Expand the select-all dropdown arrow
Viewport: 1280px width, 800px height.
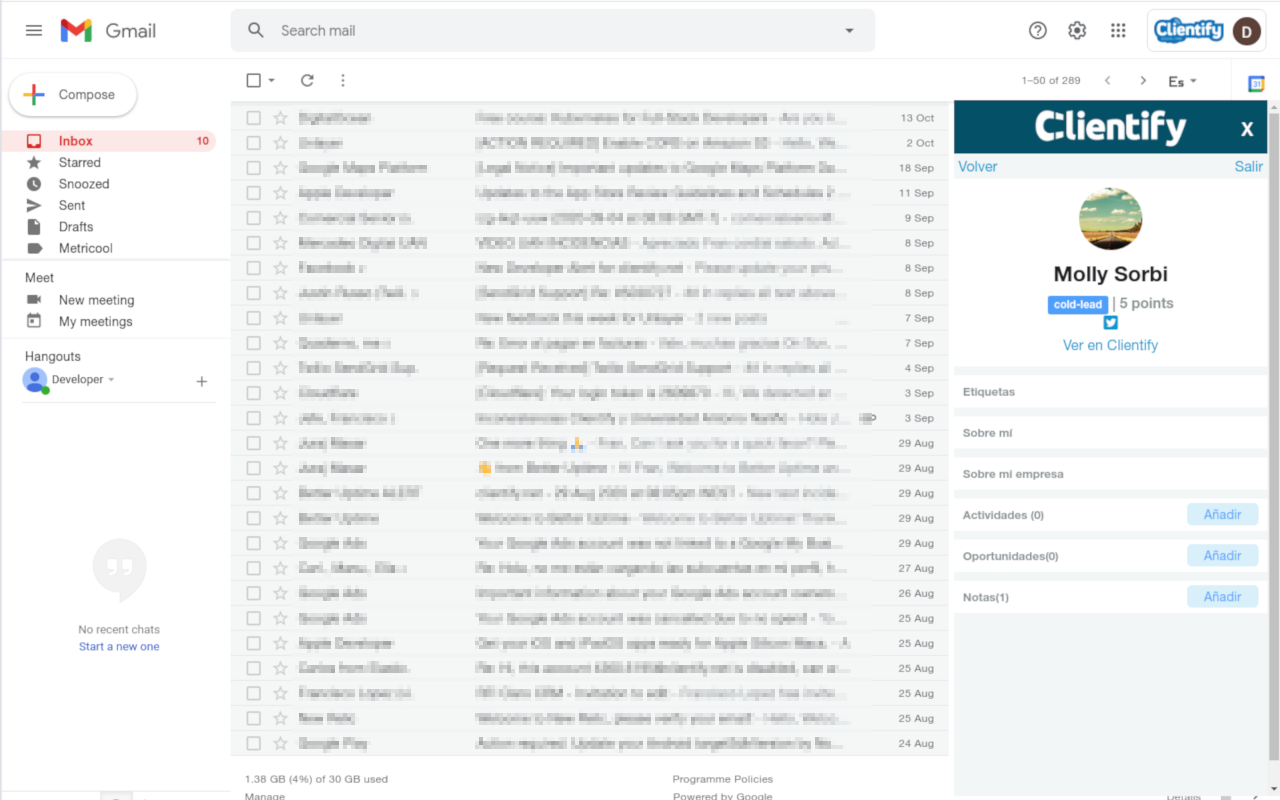(272, 80)
